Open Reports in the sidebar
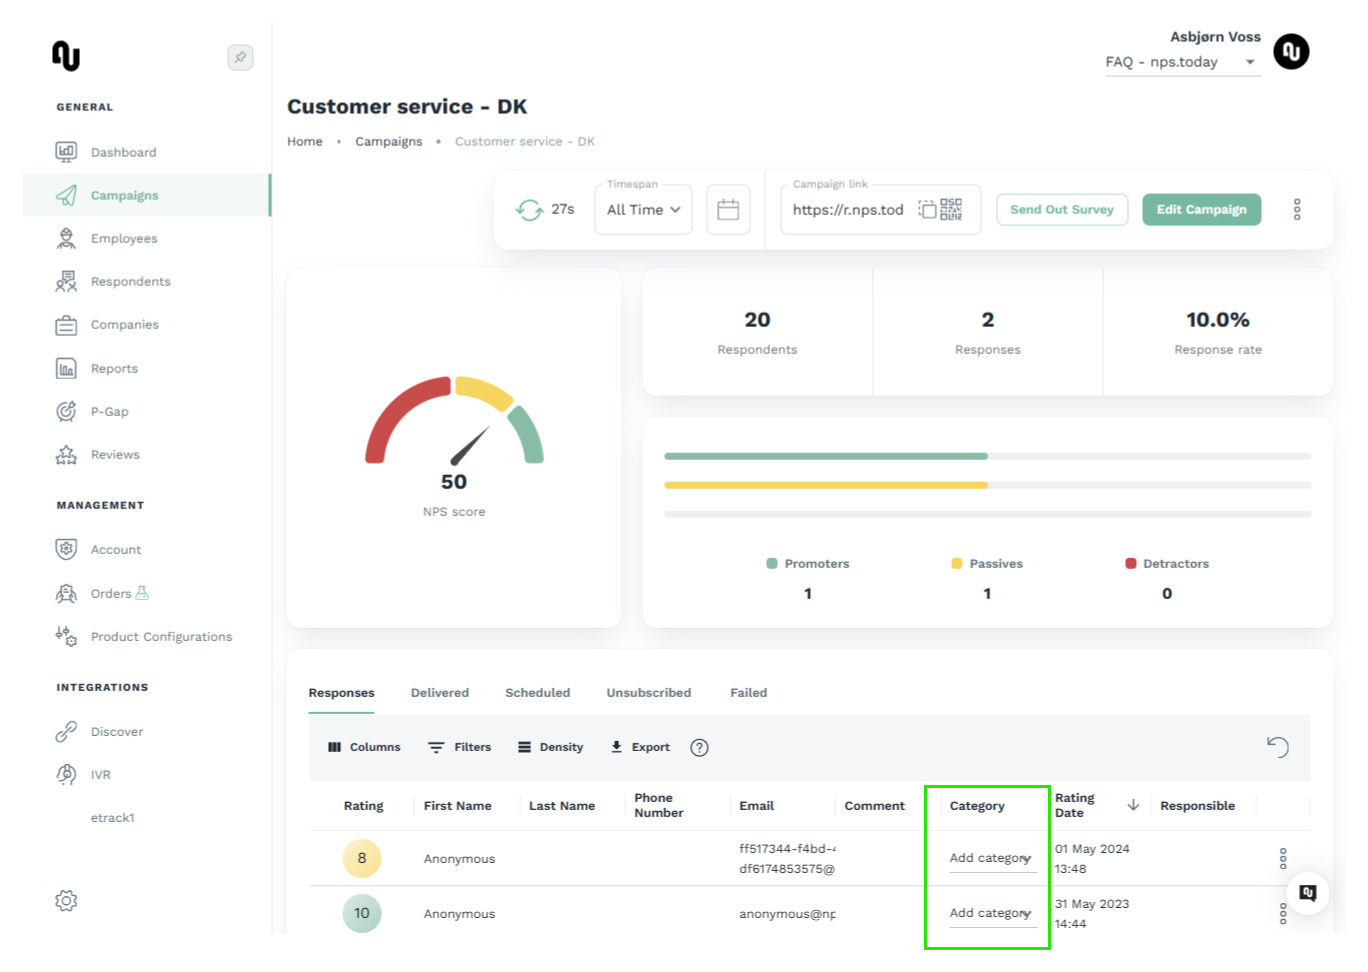The image size is (1368, 972). click(114, 368)
